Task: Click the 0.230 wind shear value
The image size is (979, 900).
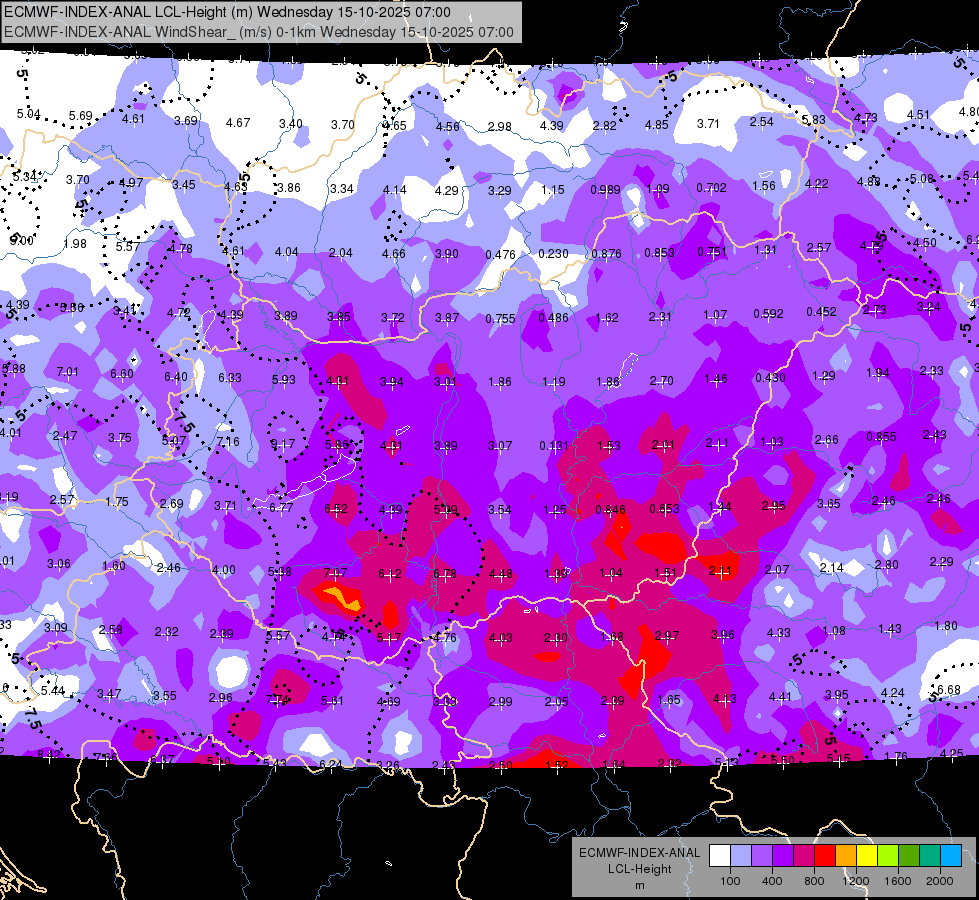Action: [x=553, y=254]
